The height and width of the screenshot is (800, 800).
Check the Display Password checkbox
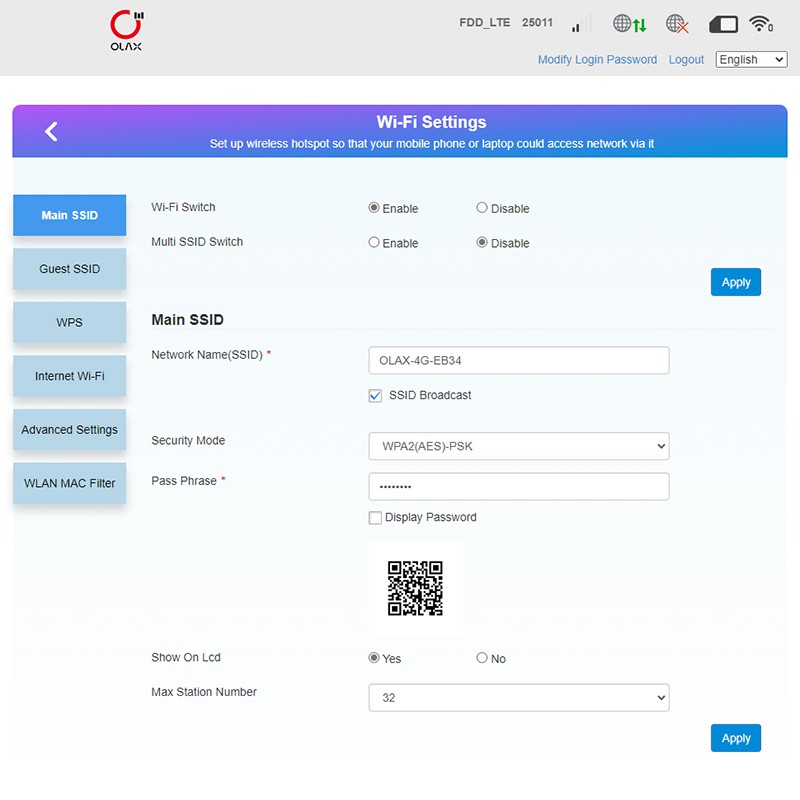pos(375,518)
